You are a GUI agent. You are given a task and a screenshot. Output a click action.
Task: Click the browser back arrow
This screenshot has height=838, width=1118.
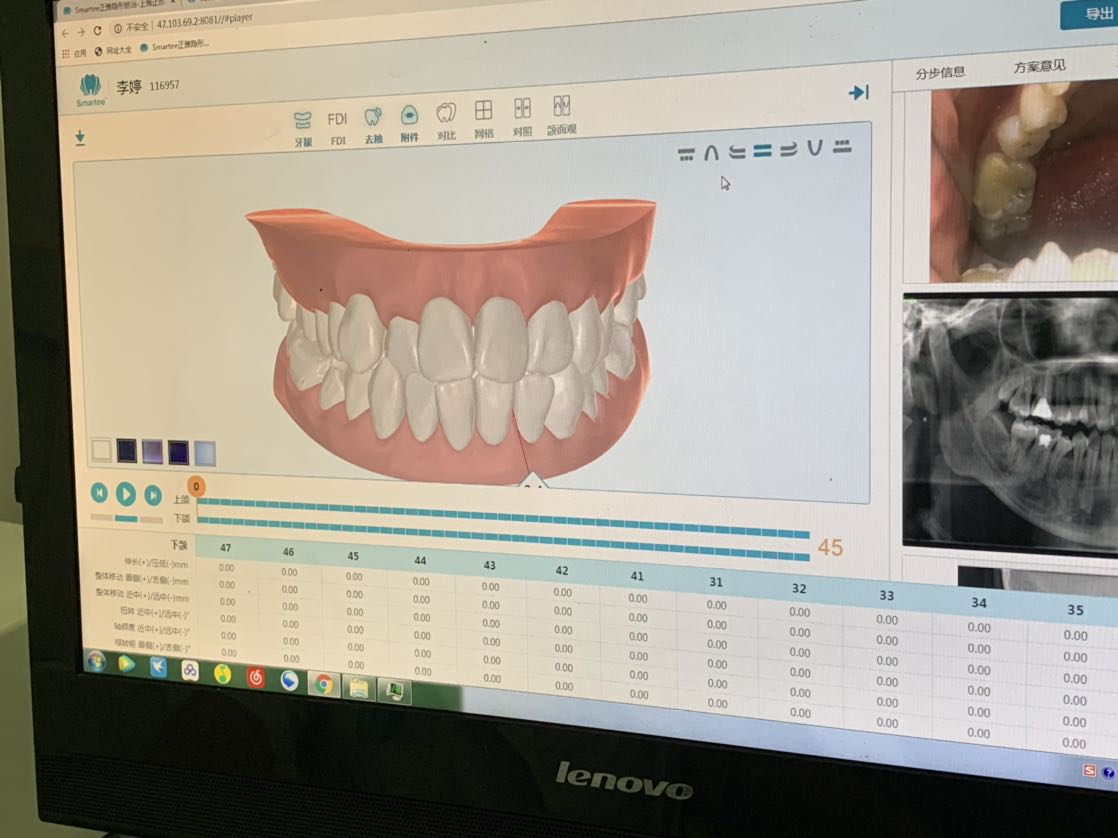click(x=66, y=33)
